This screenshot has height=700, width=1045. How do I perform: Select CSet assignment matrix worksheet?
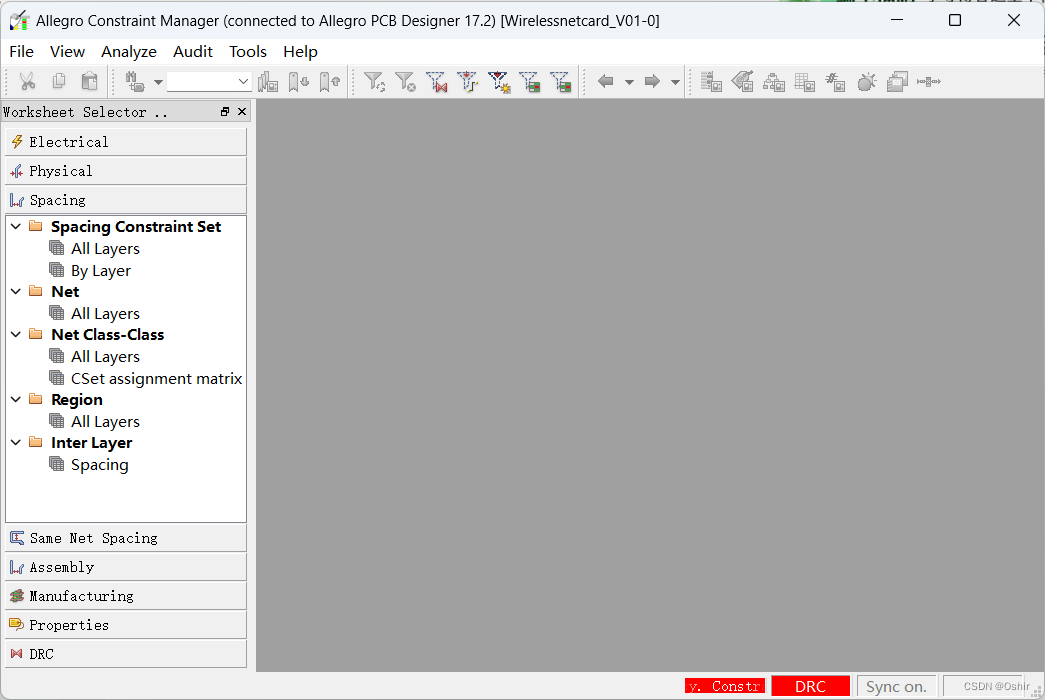pyautogui.click(x=156, y=379)
